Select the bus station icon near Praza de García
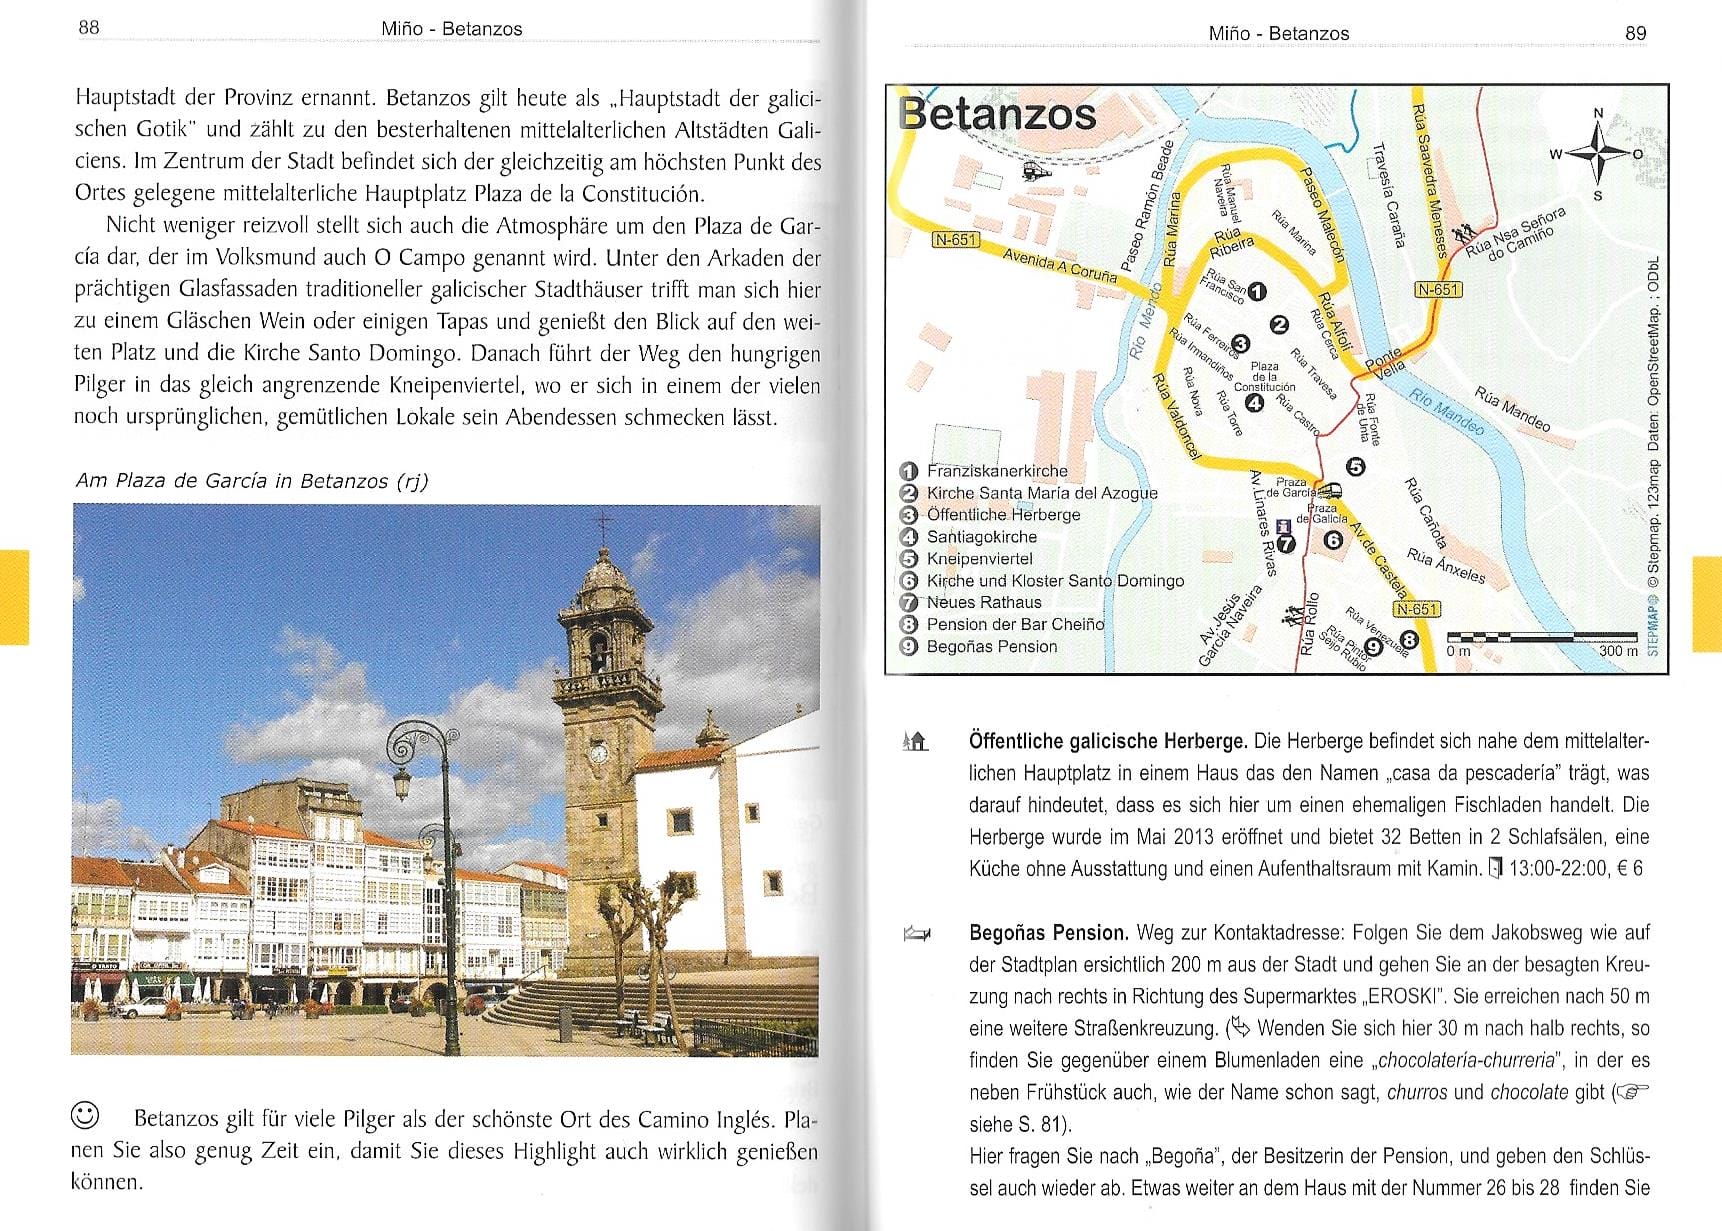The image size is (1722, 1231). point(1332,490)
